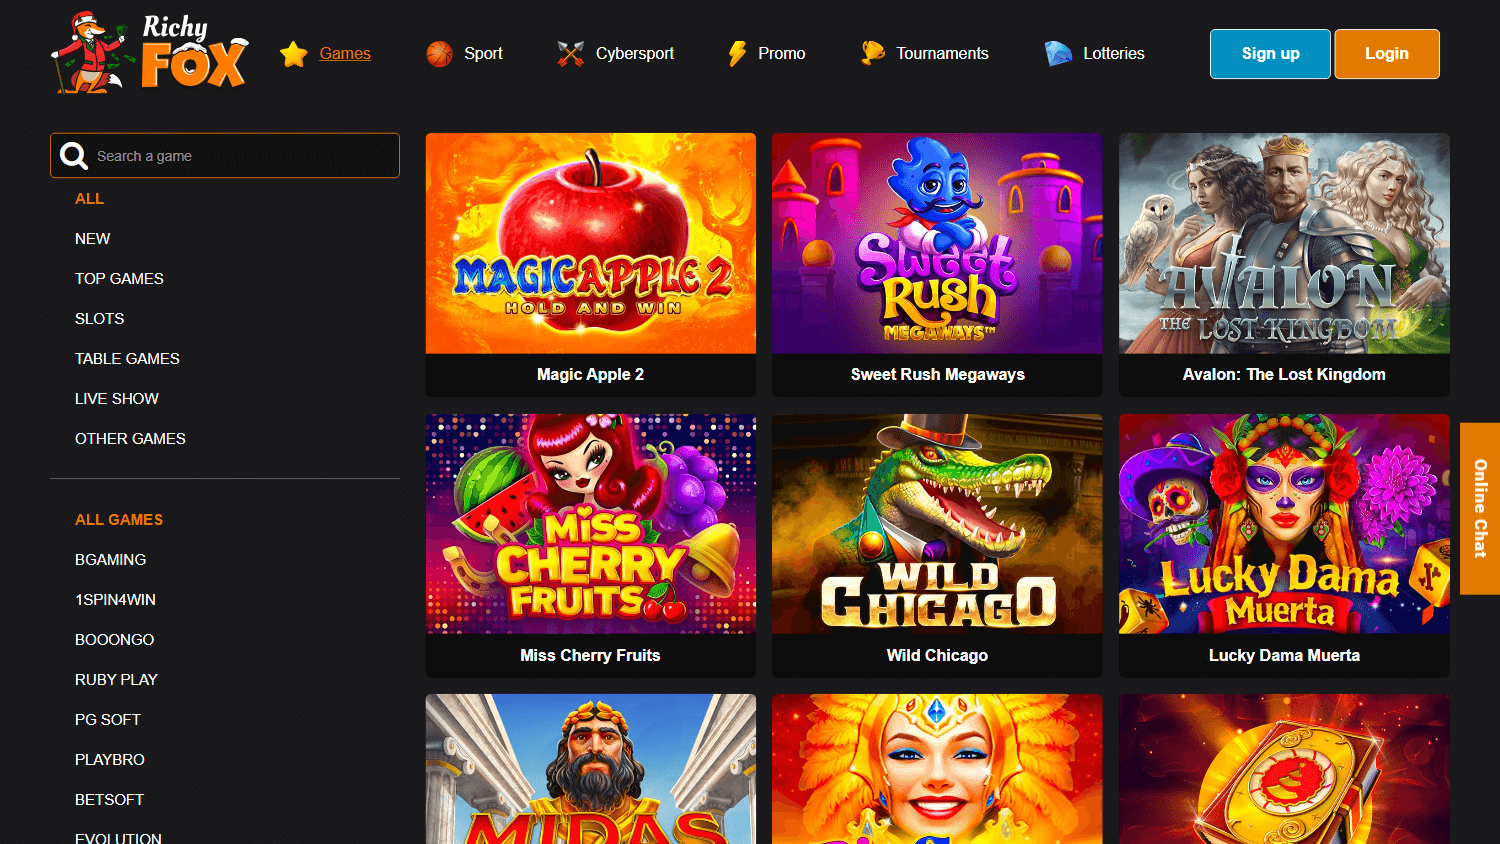Open the Tournaments menu item

[x=941, y=54]
